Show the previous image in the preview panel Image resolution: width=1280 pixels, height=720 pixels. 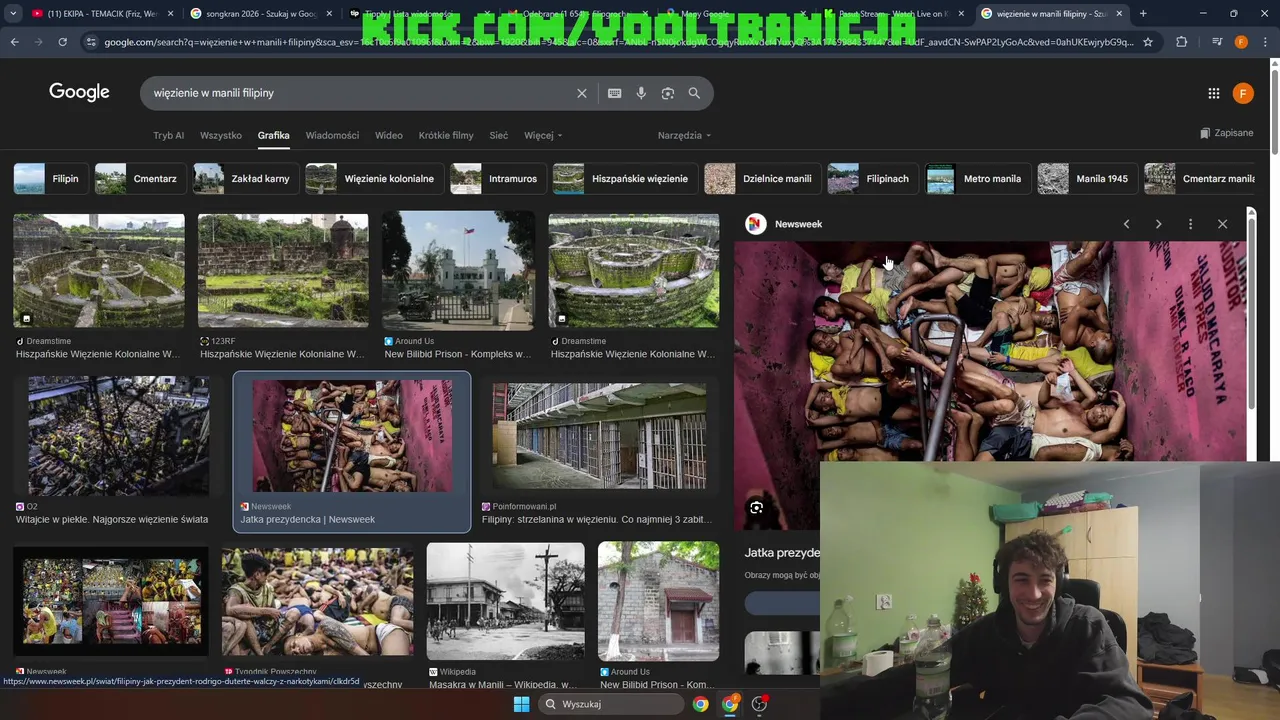click(1126, 224)
